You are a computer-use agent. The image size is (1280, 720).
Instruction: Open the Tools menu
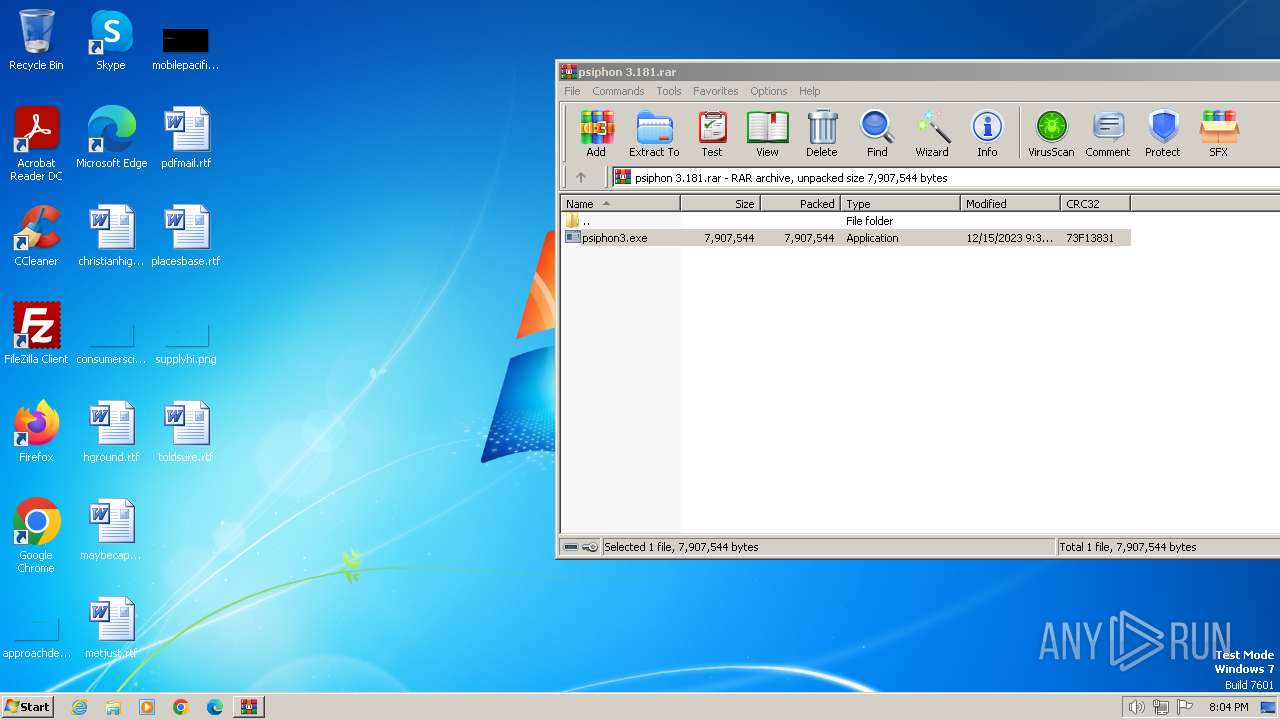coord(669,91)
